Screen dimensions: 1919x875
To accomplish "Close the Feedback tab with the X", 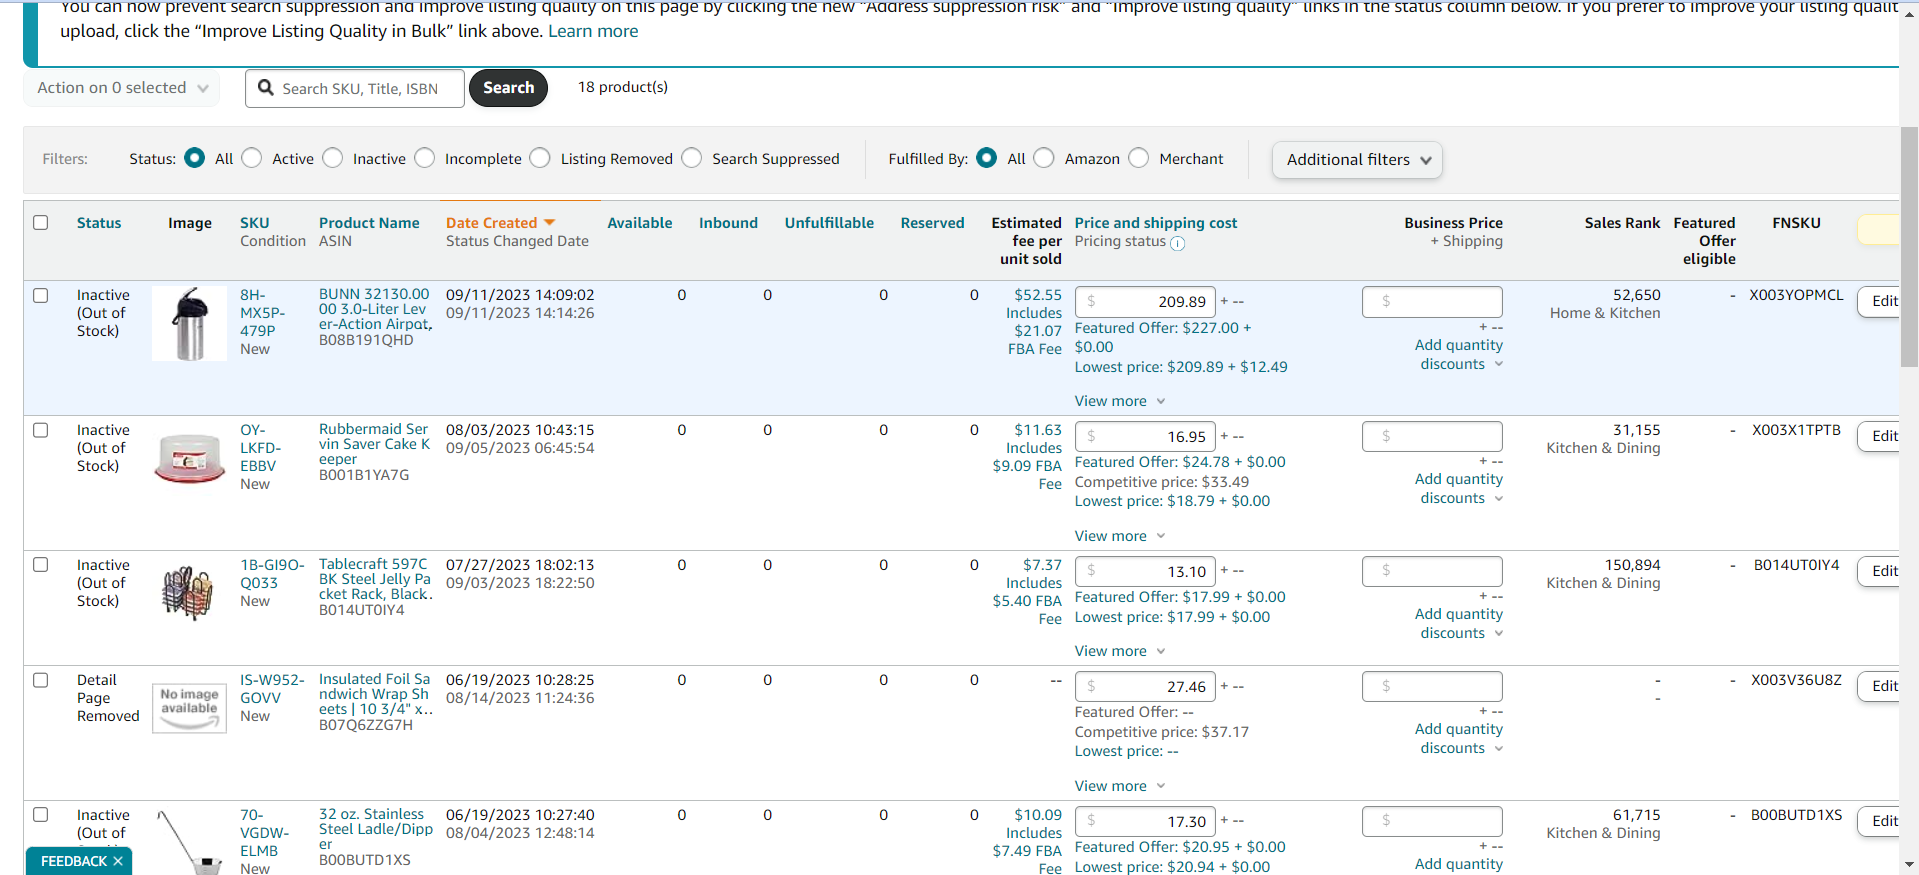I will click(x=118, y=861).
